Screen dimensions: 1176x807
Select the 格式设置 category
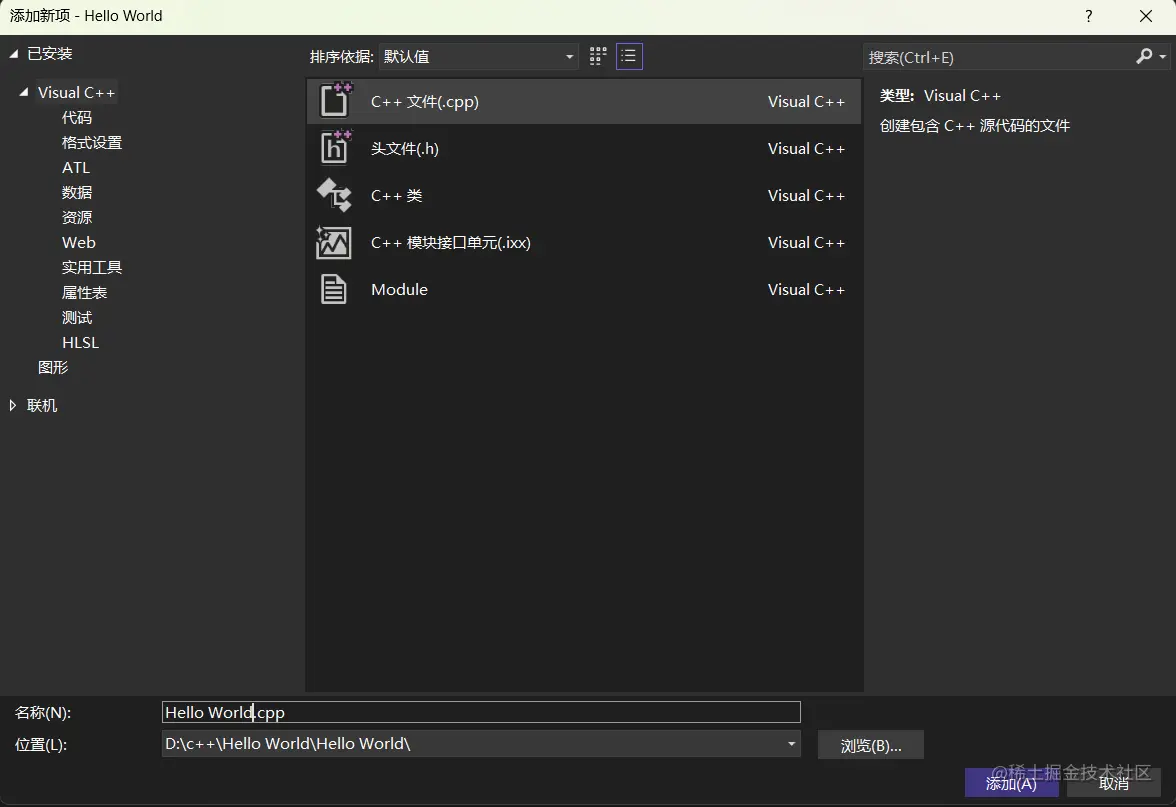[92, 142]
